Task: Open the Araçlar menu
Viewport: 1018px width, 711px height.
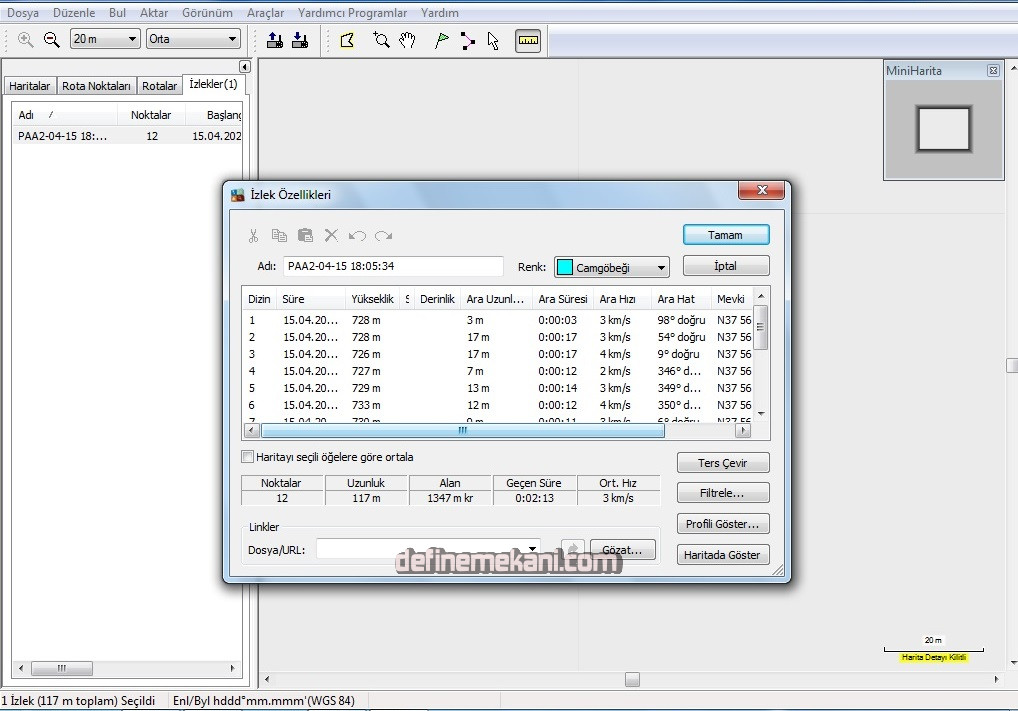Action: pos(265,13)
